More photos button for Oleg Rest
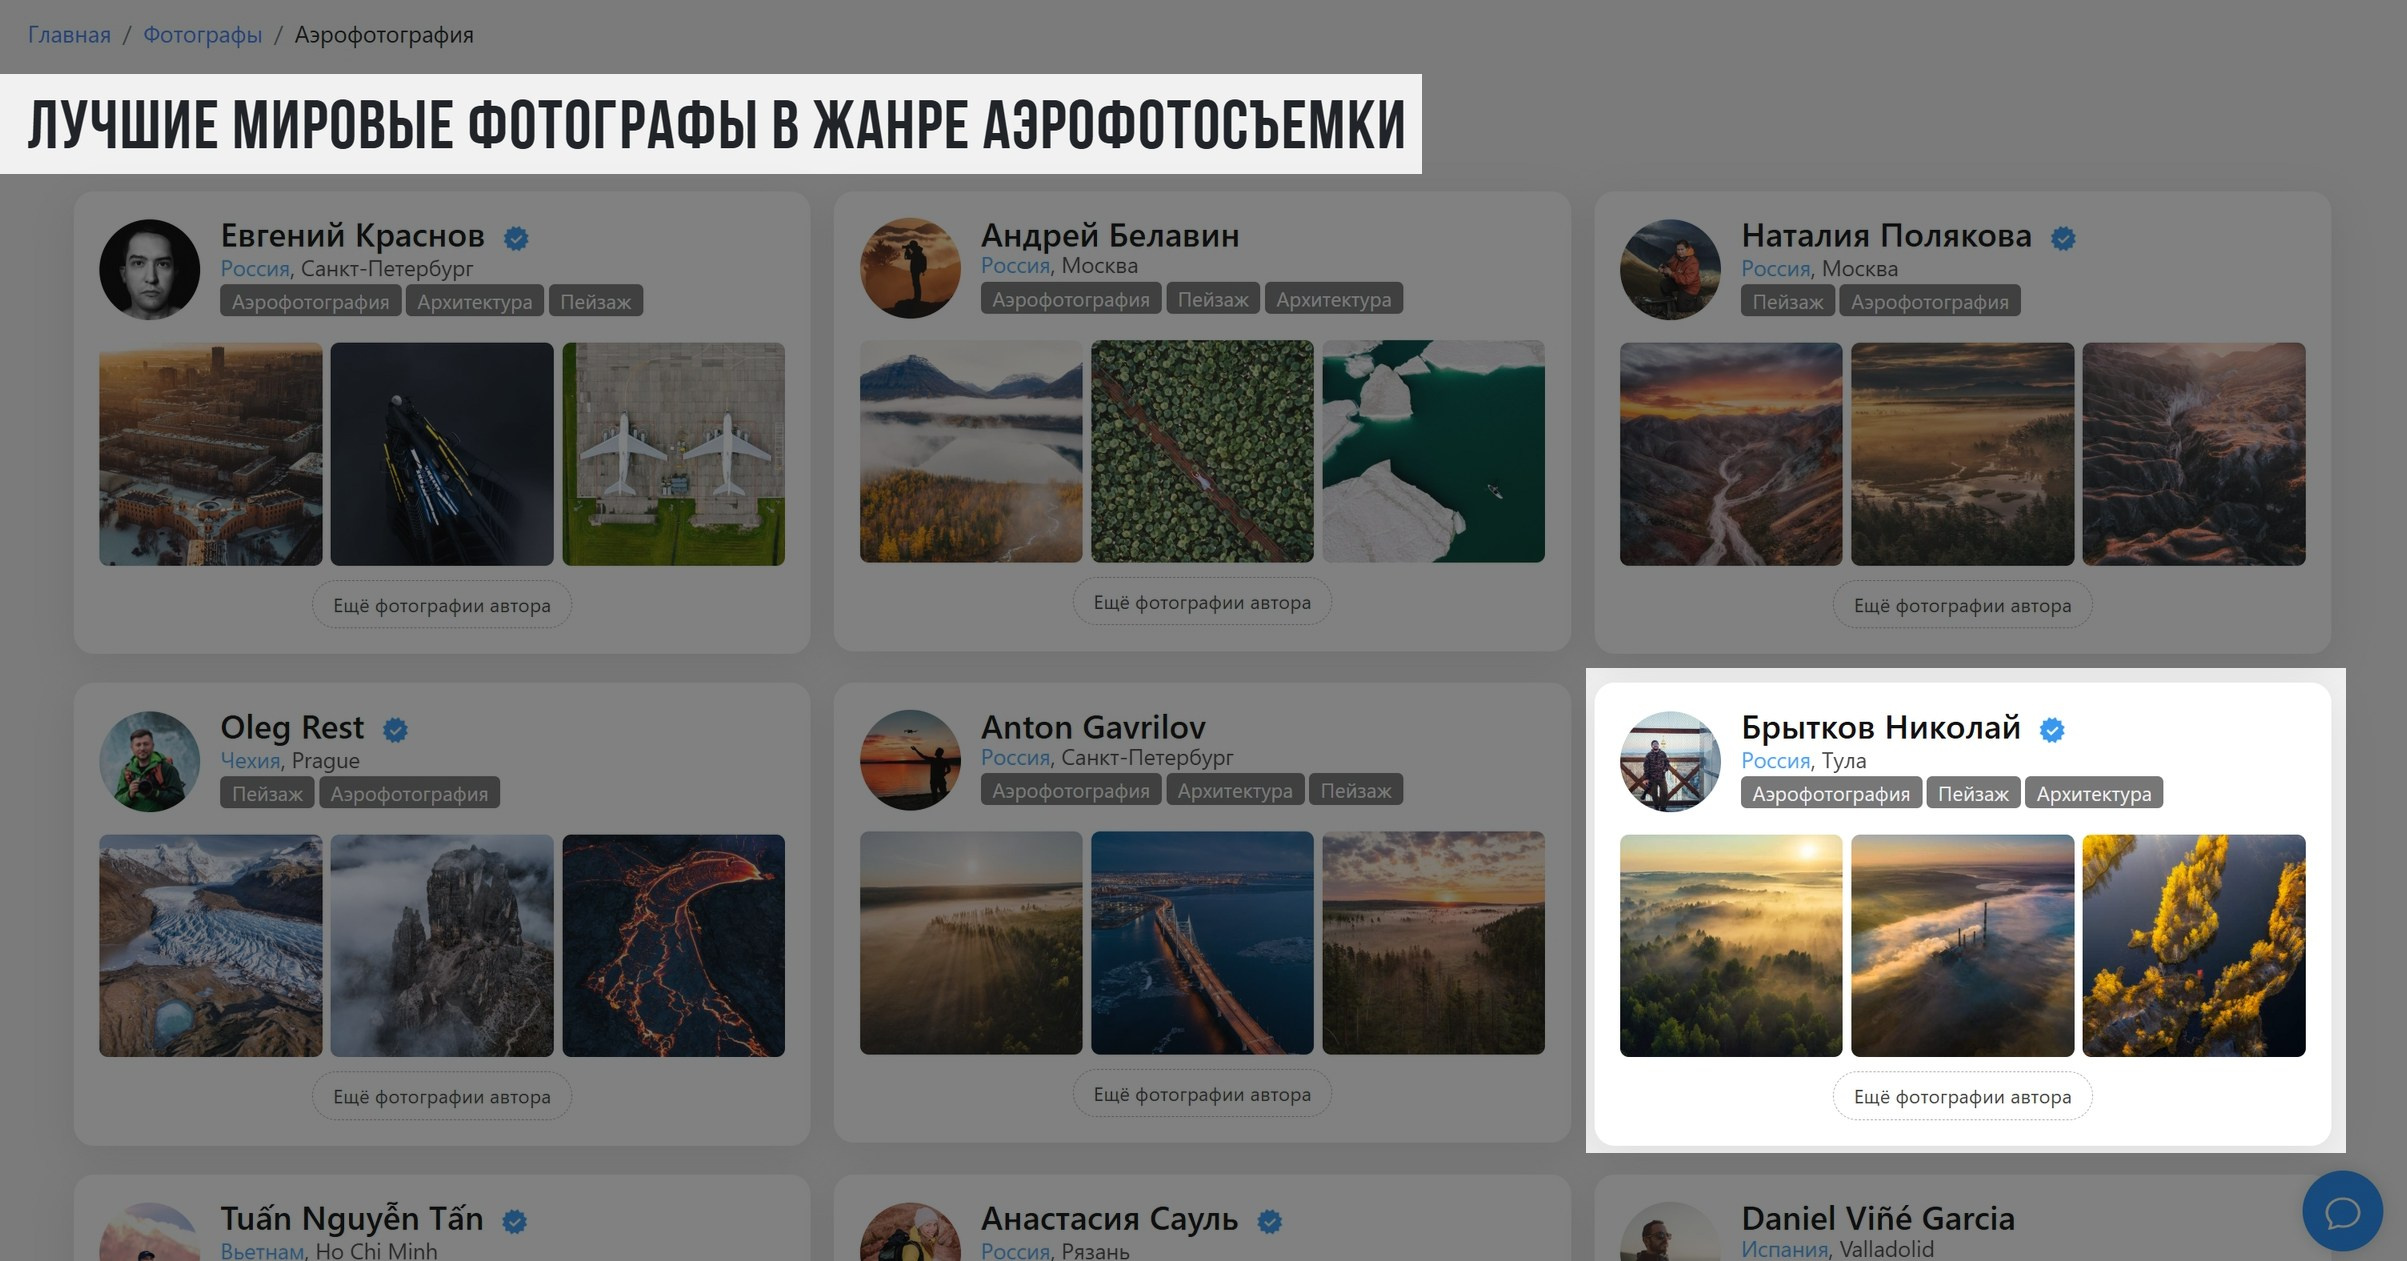This screenshot has width=2407, height=1261. click(x=442, y=1096)
